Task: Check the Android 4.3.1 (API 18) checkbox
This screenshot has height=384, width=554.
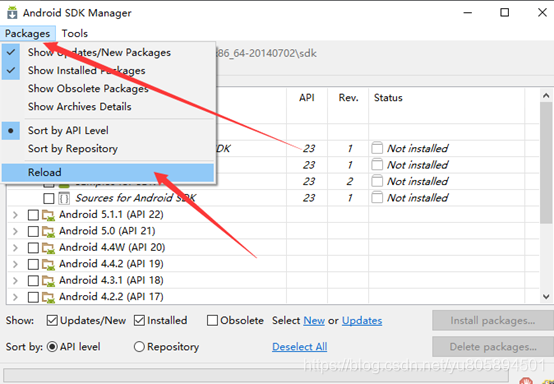Action: (x=33, y=281)
